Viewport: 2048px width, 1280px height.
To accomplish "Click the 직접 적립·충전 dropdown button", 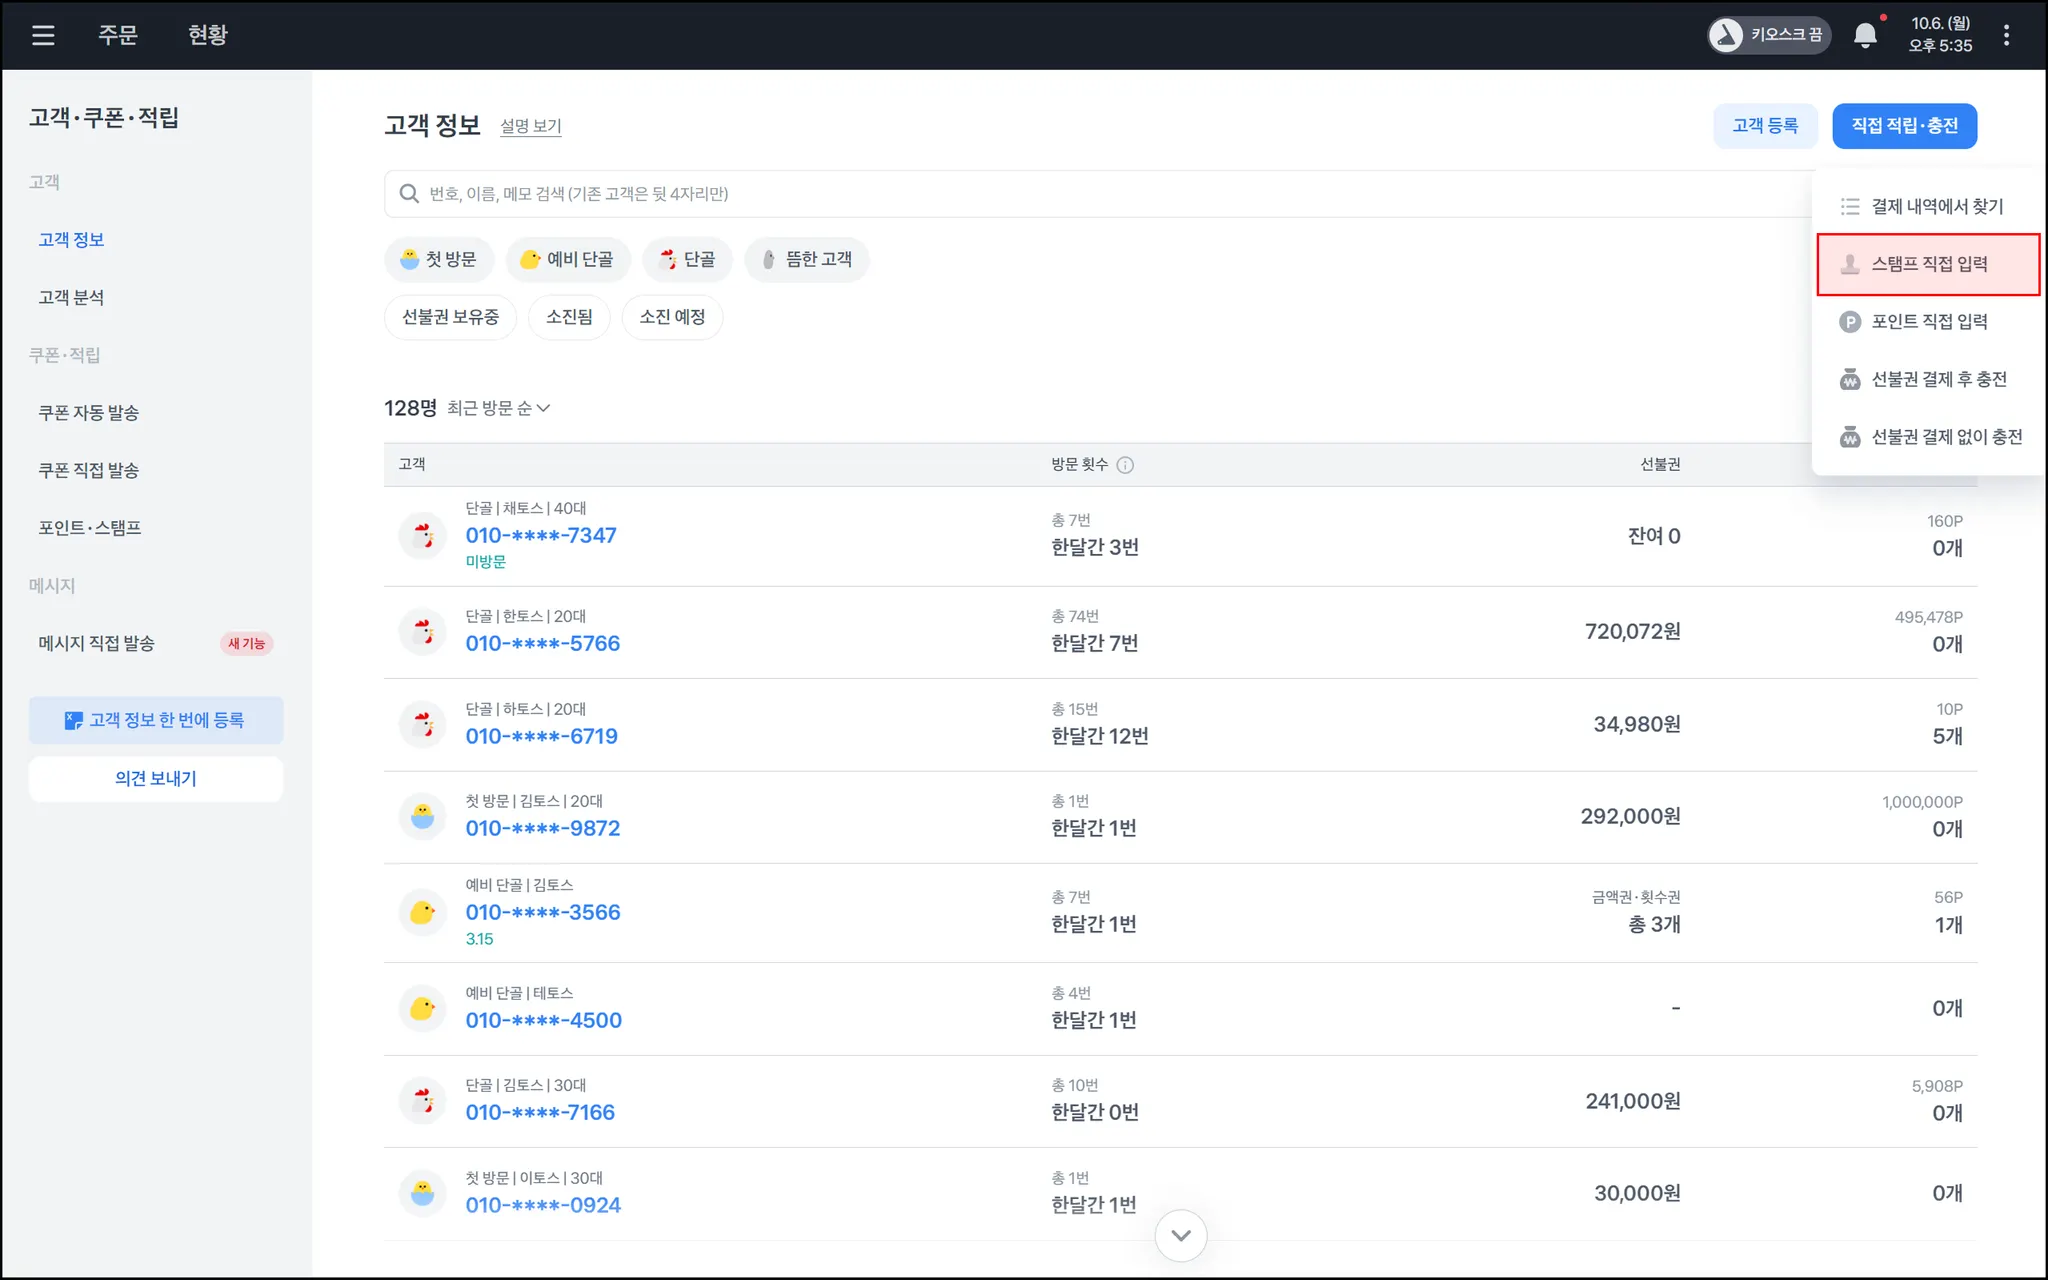I will coord(1904,126).
